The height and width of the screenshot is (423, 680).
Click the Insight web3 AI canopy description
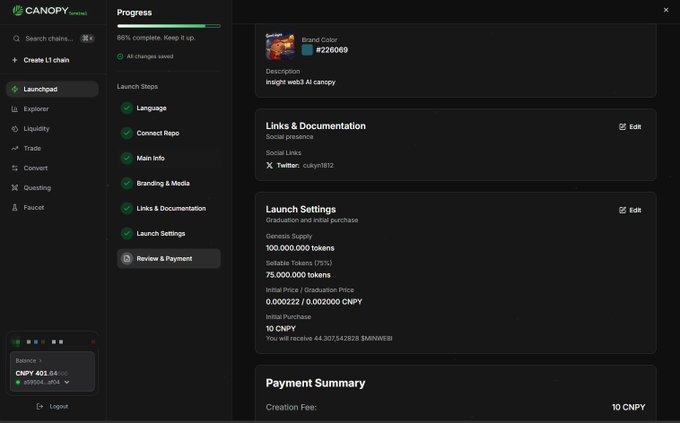[301, 82]
